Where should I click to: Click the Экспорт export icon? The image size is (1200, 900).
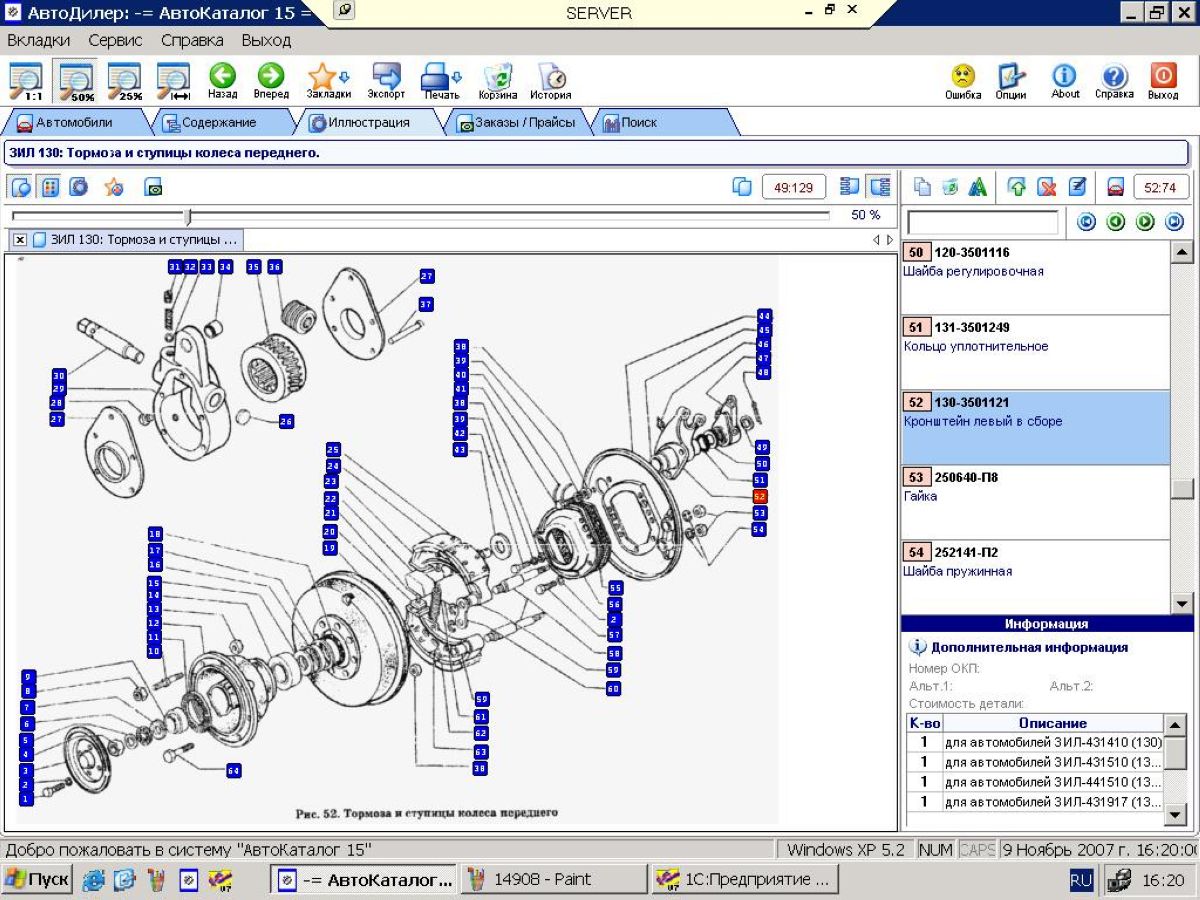(x=386, y=81)
